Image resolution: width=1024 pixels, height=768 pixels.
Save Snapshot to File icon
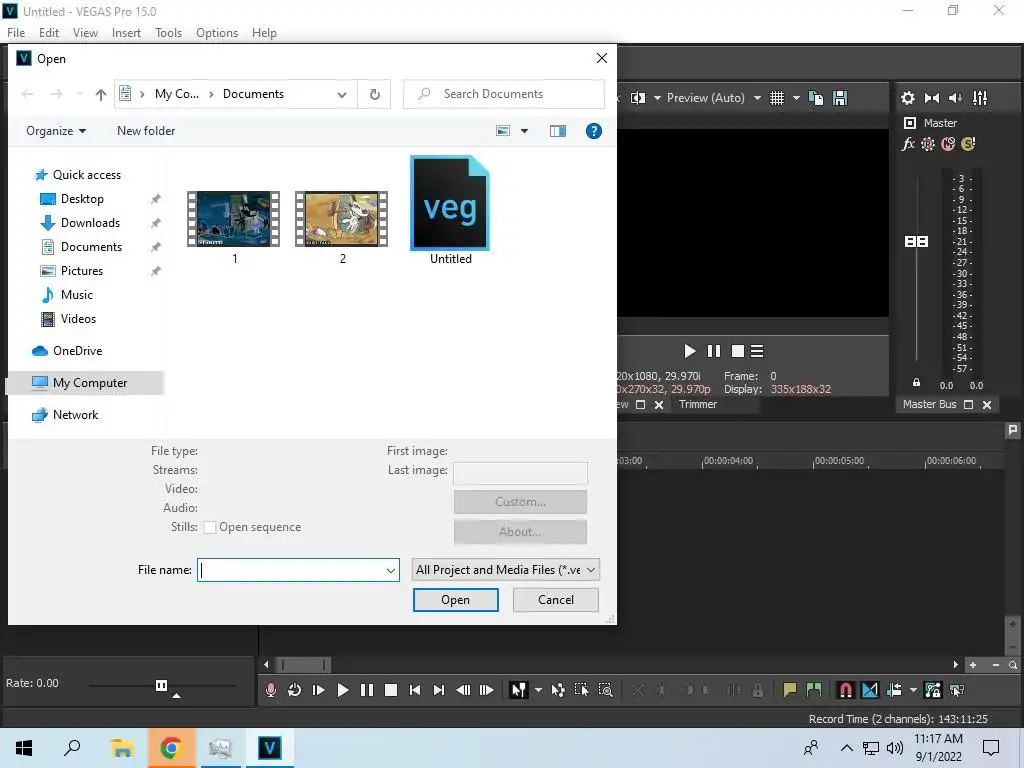[x=840, y=98]
